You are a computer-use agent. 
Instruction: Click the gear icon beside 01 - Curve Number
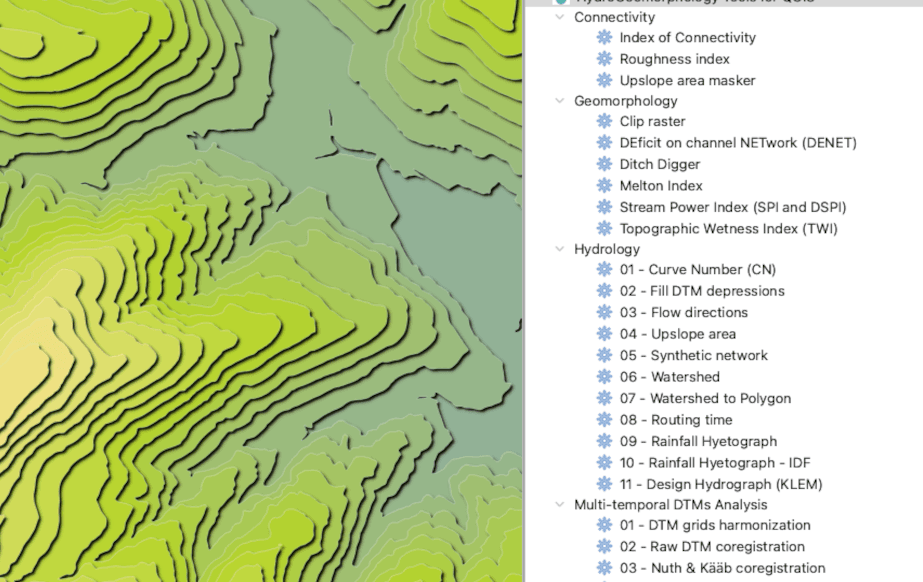[x=605, y=270]
